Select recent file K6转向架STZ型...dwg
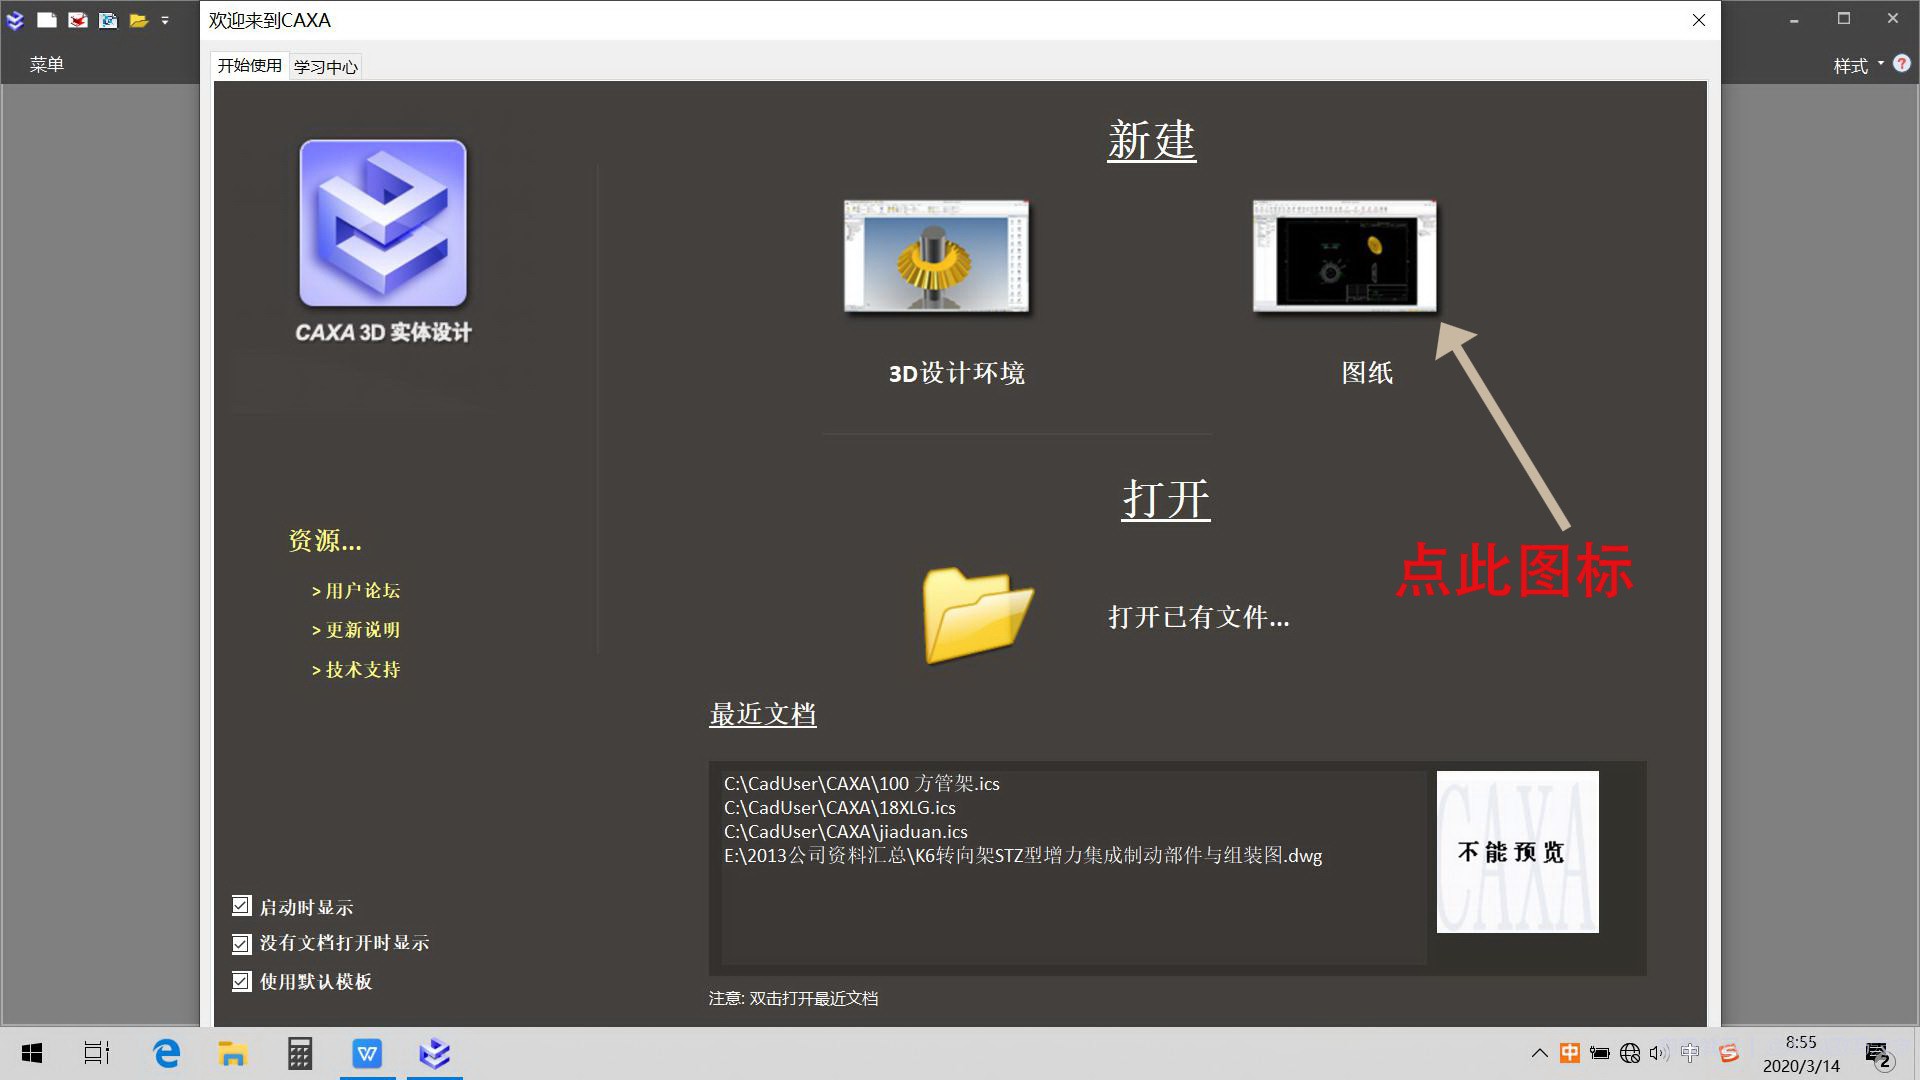Image resolution: width=1920 pixels, height=1080 pixels. (x=1023, y=856)
